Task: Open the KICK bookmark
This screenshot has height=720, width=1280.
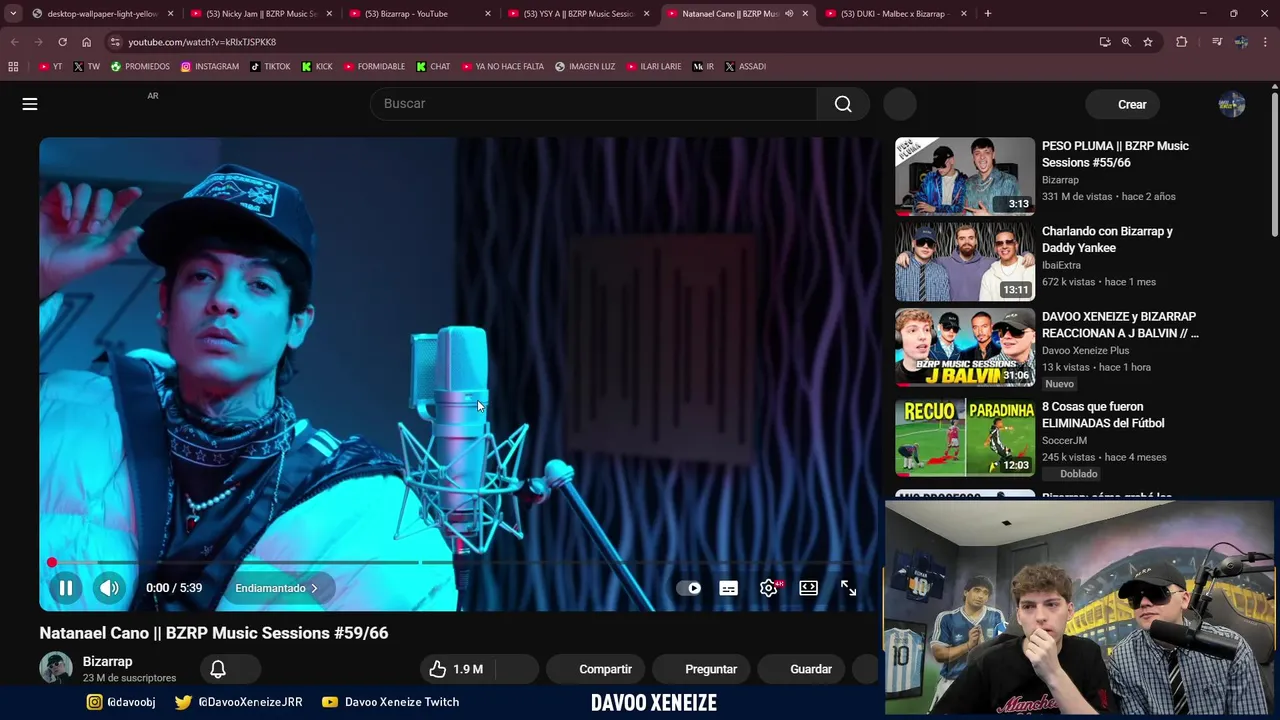Action: click(x=317, y=67)
